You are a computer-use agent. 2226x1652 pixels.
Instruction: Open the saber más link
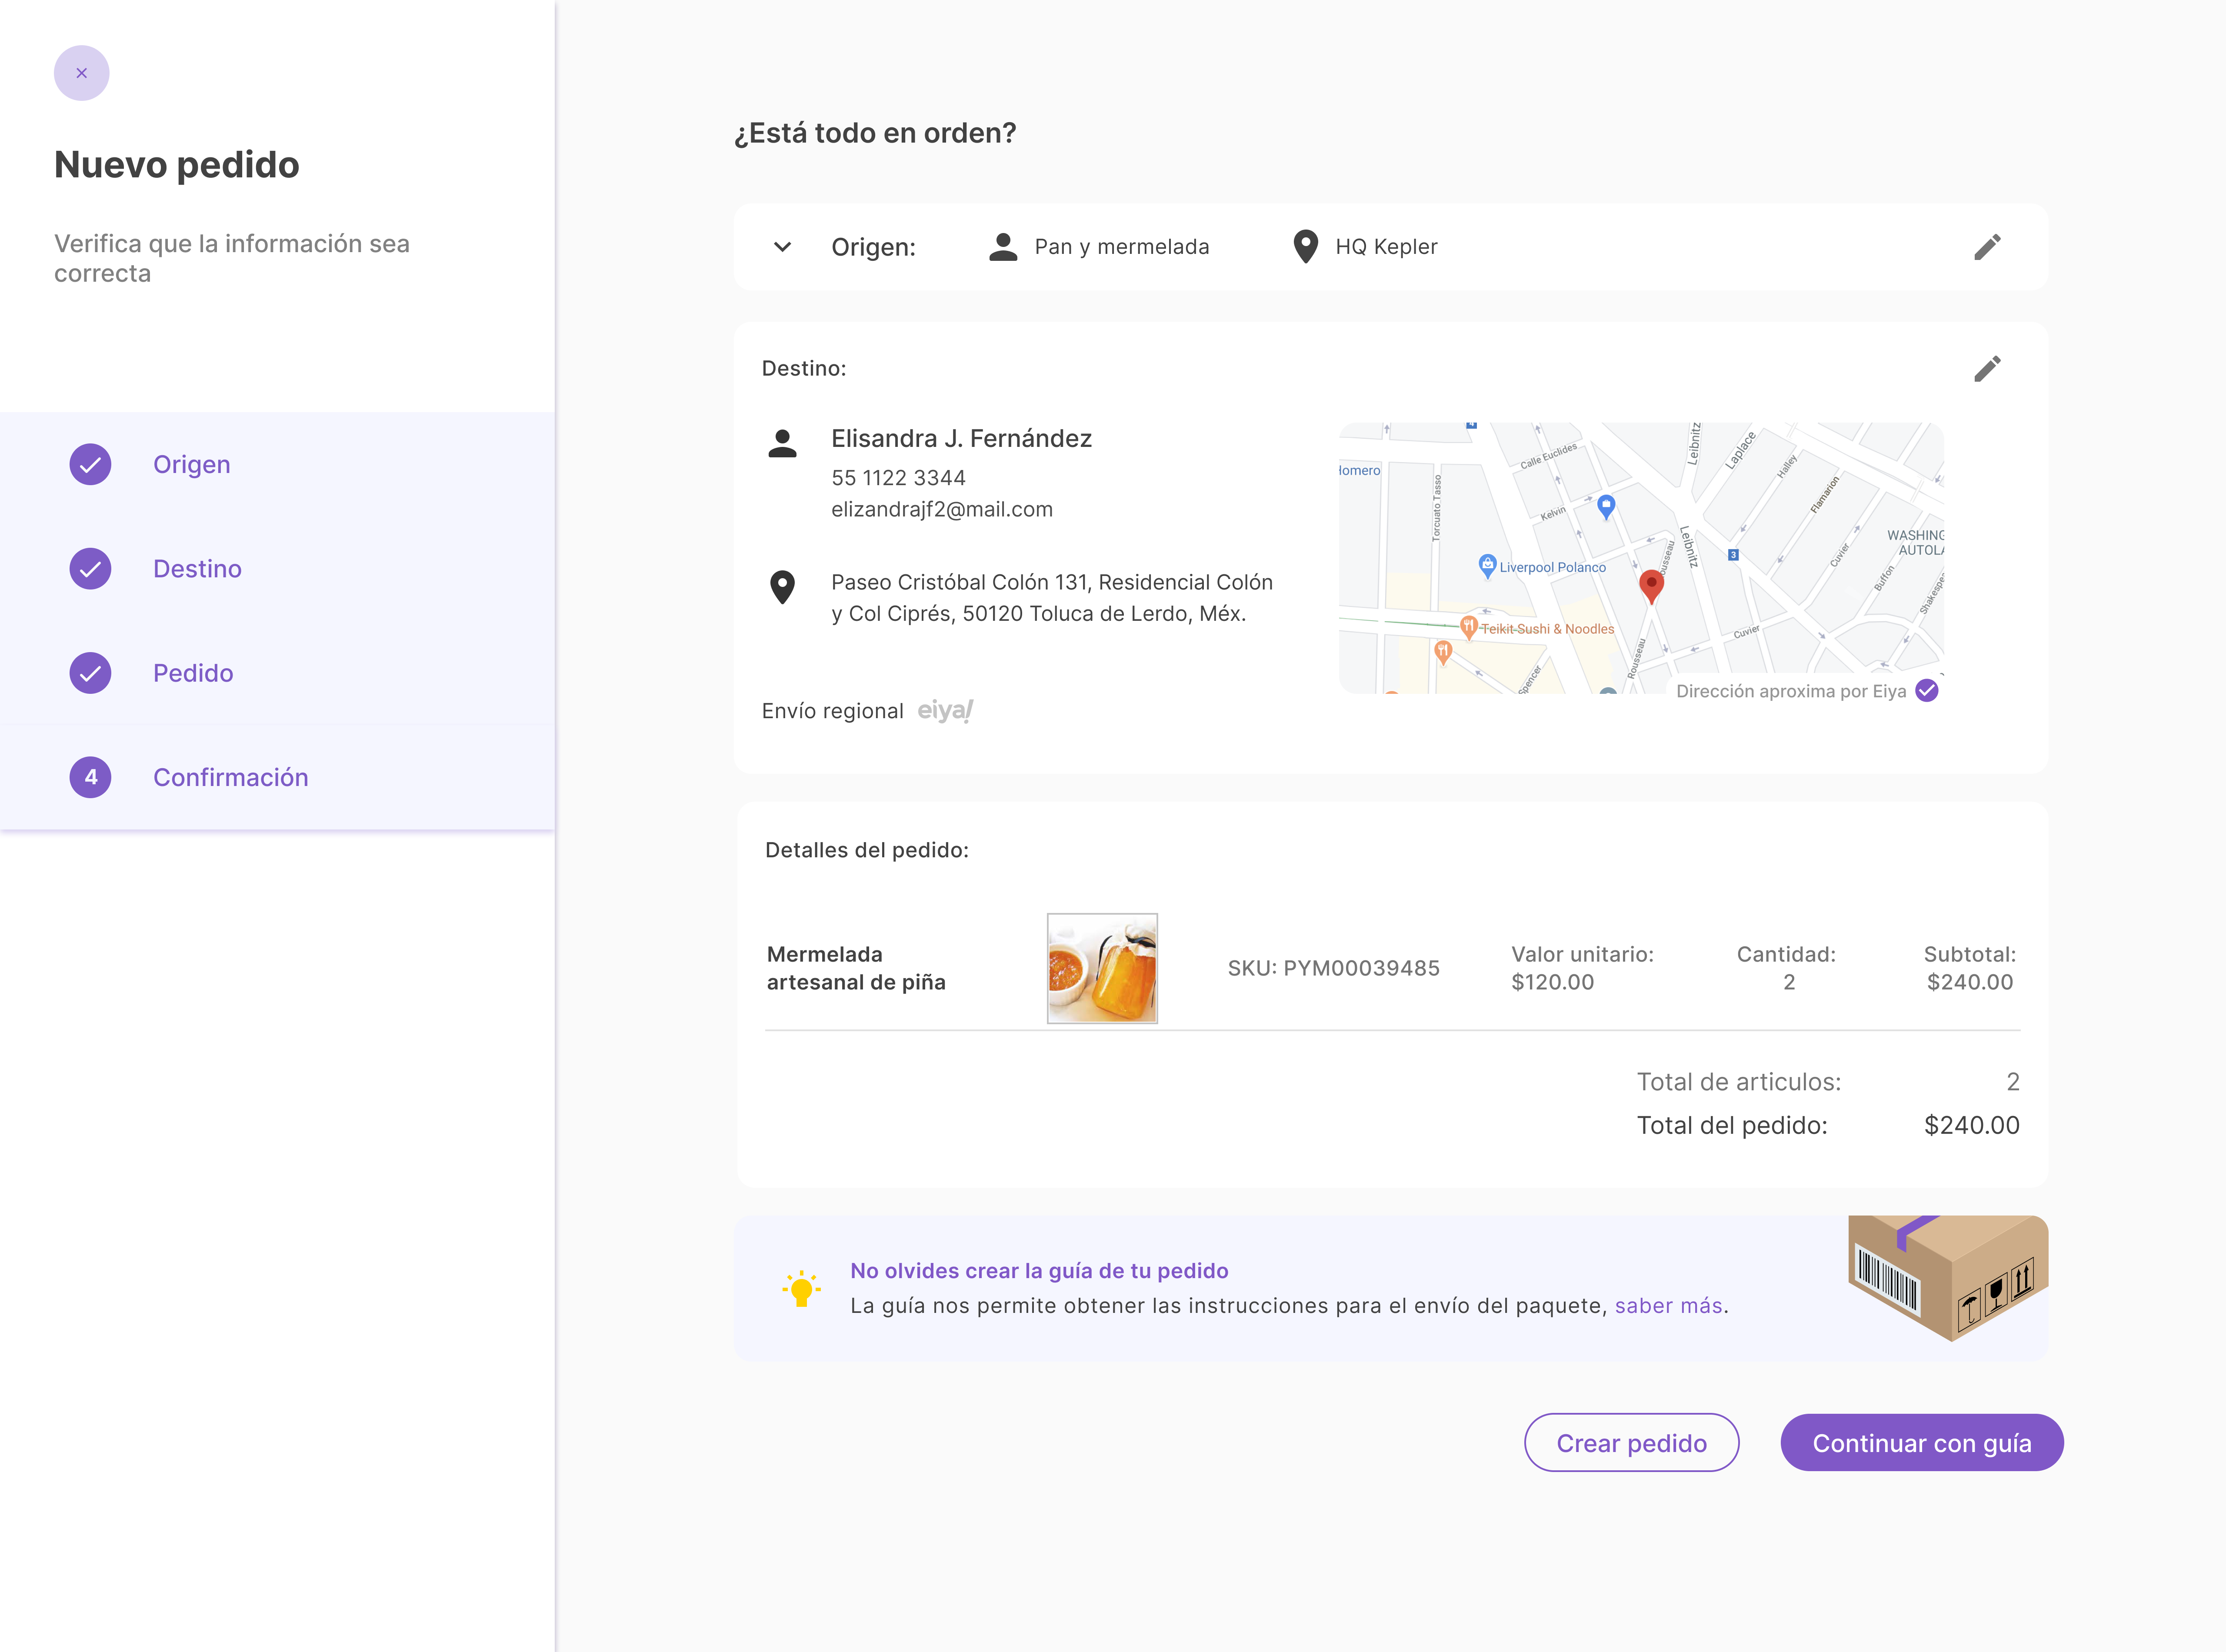click(x=1668, y=1306)
